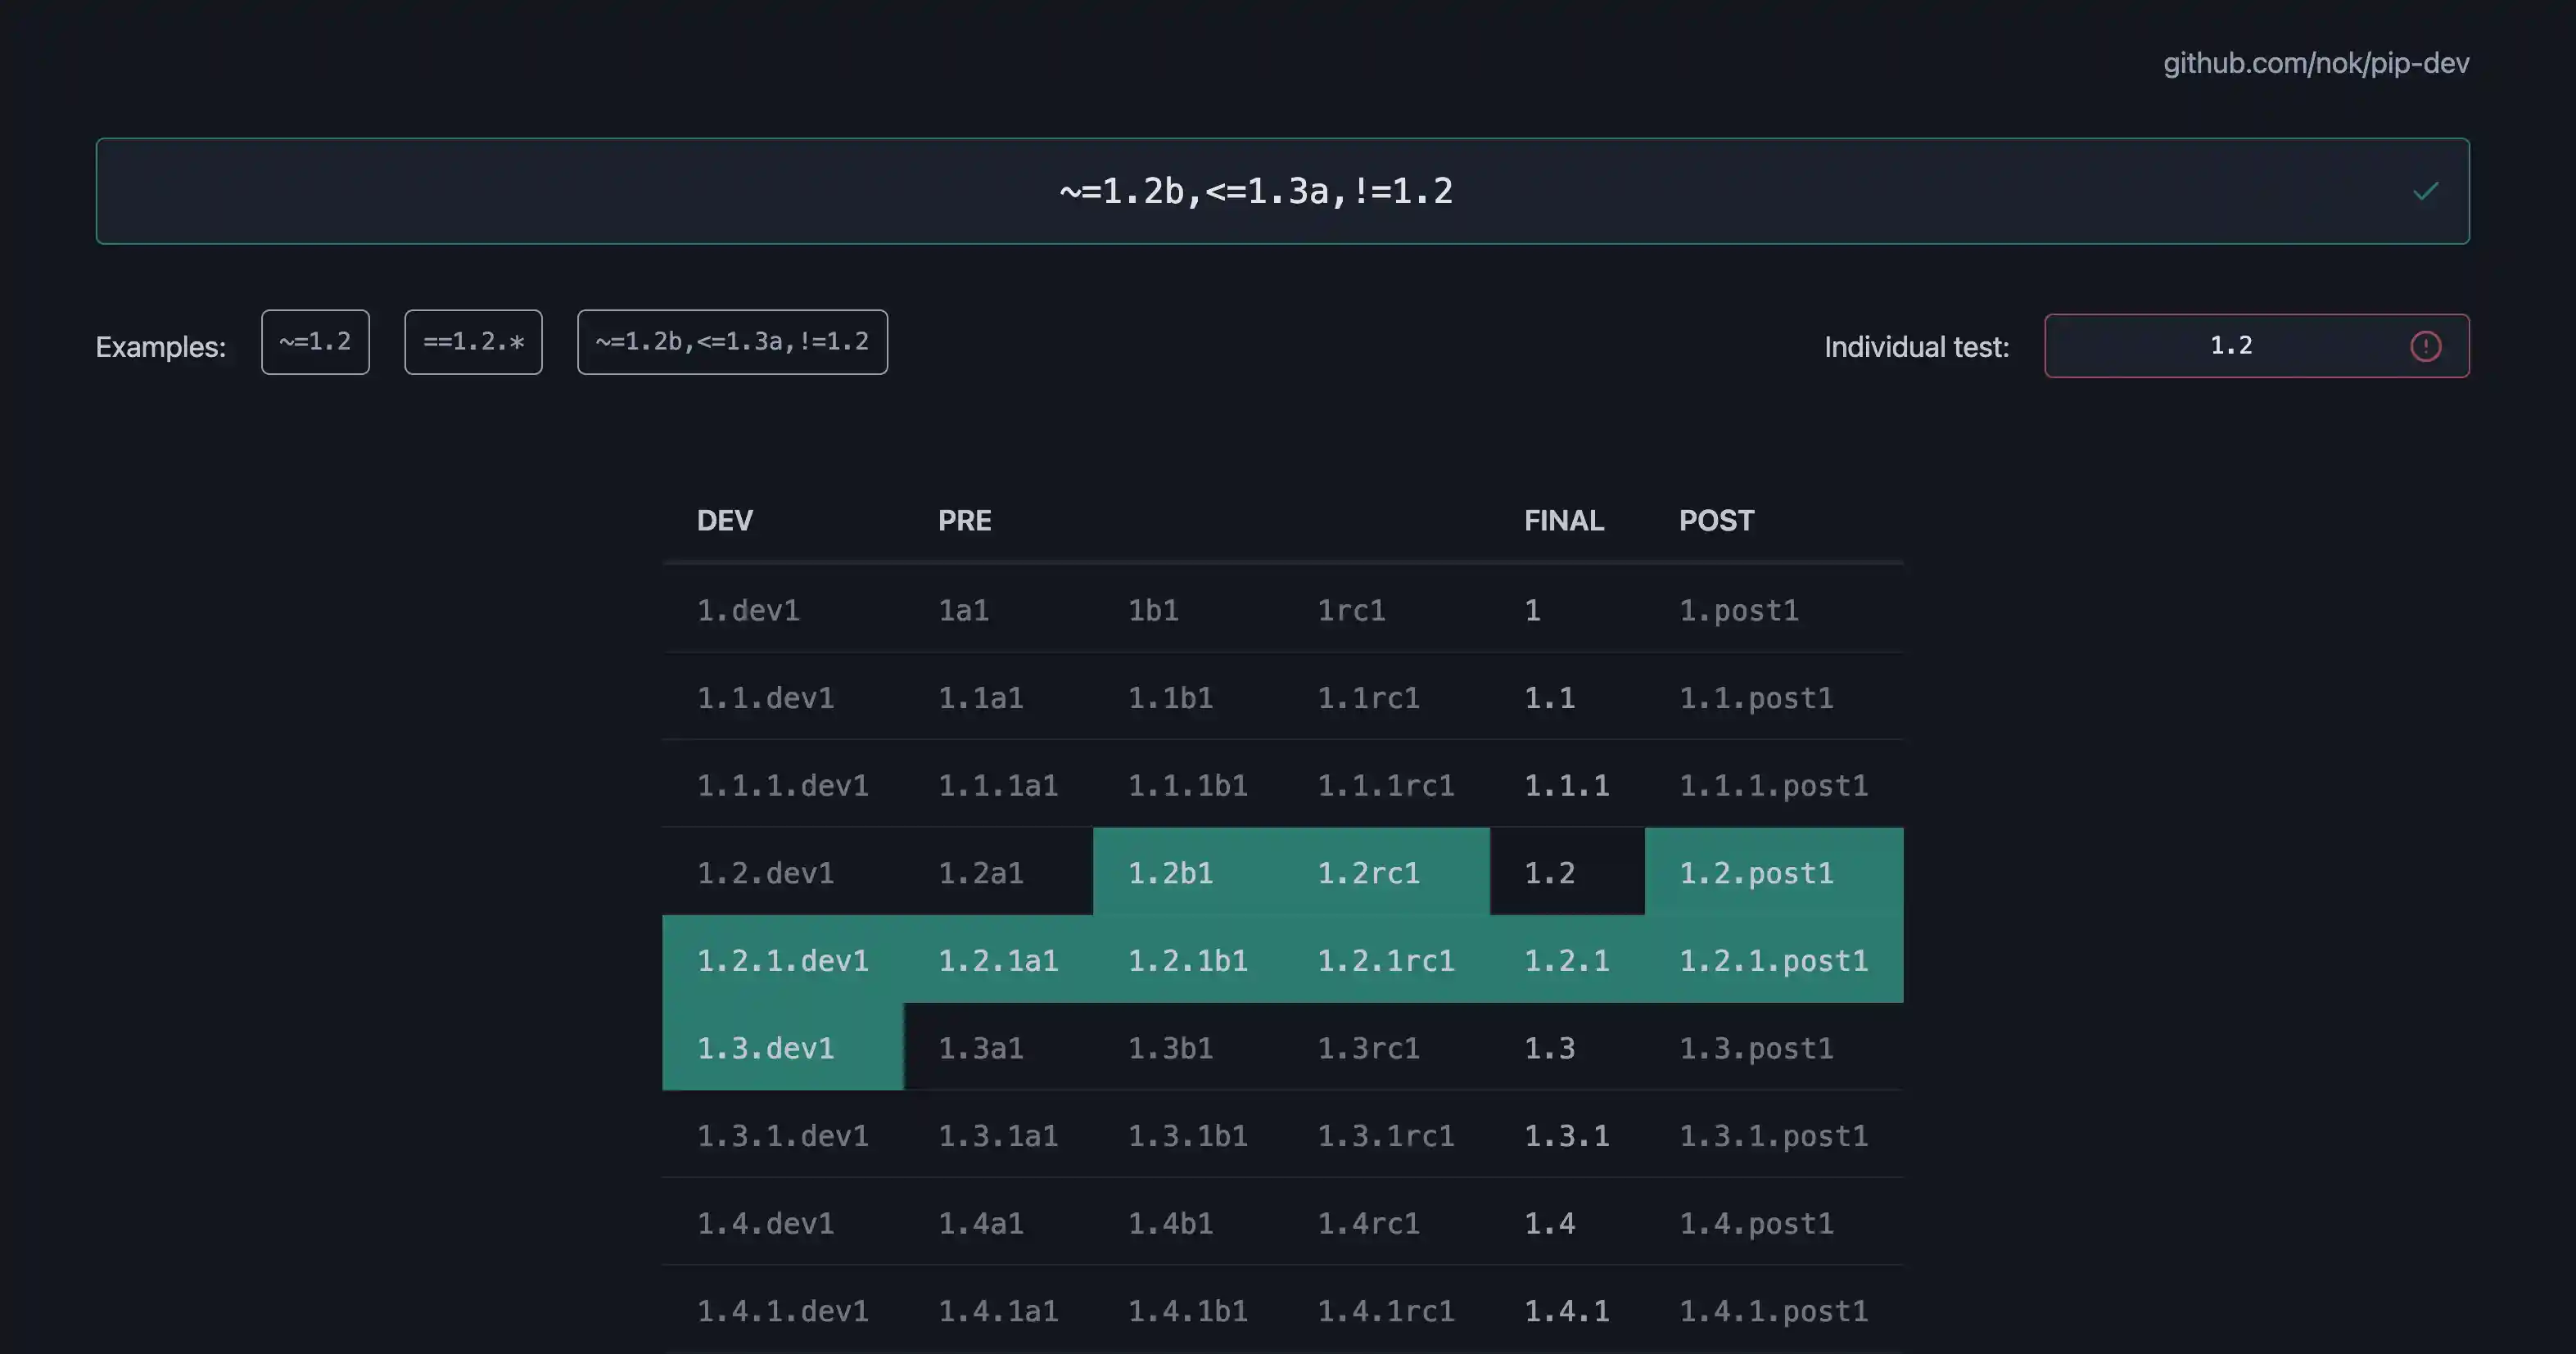Select the POST column header

(1716, 520)
